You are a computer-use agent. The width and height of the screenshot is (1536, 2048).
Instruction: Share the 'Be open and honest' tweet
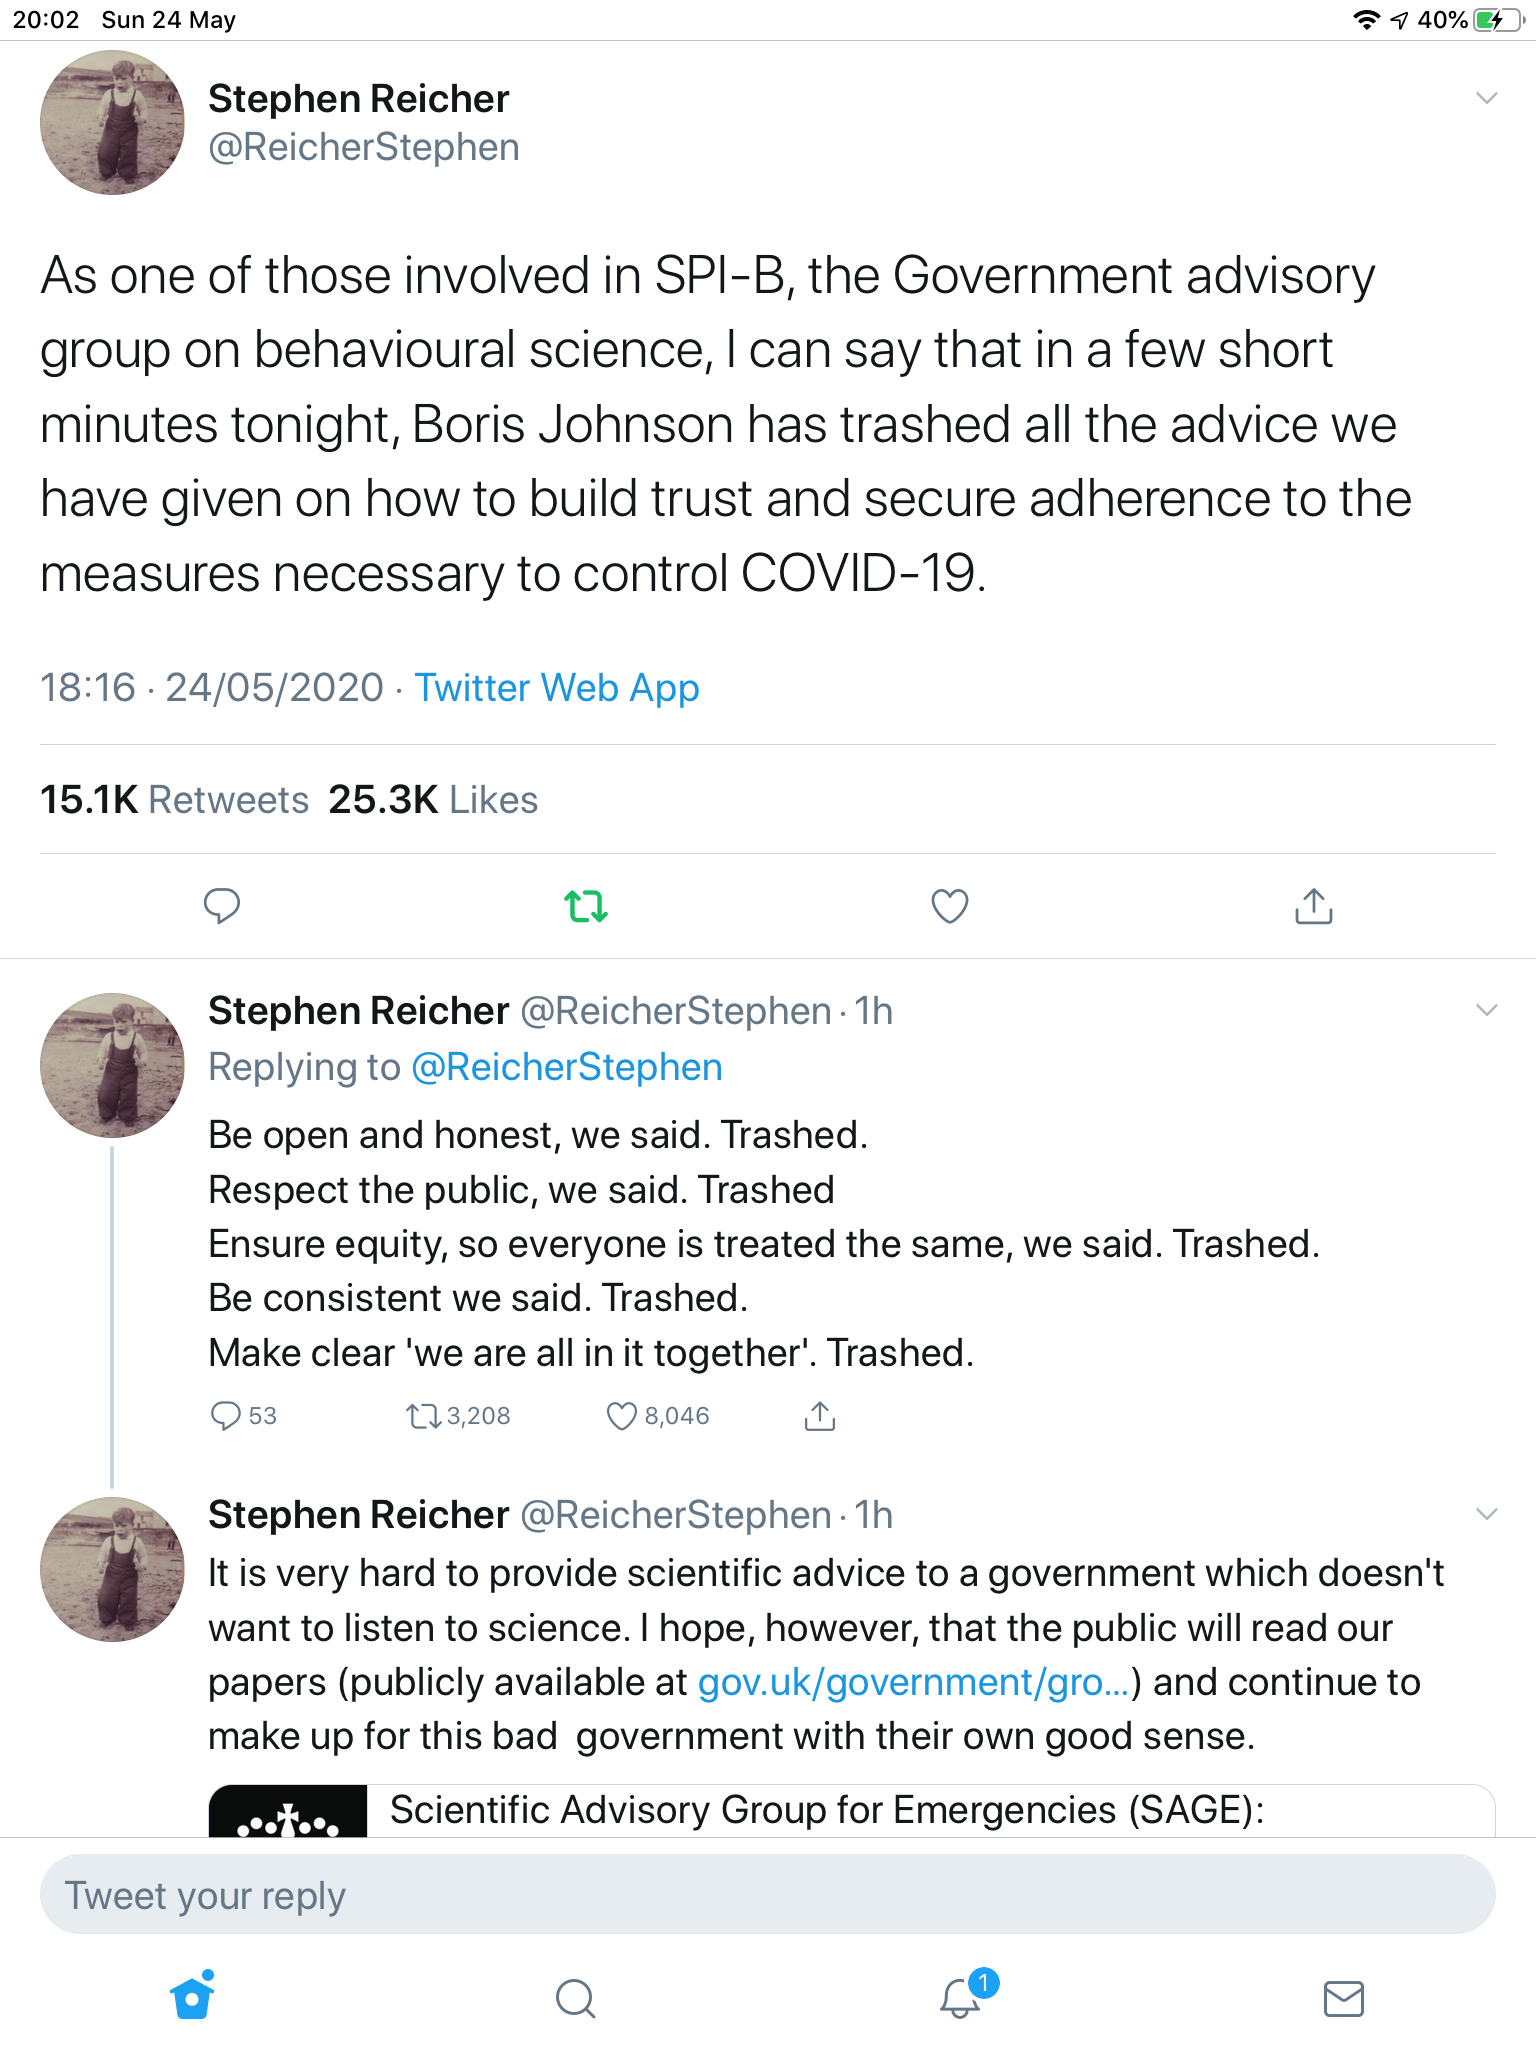tap(820, 1416)
